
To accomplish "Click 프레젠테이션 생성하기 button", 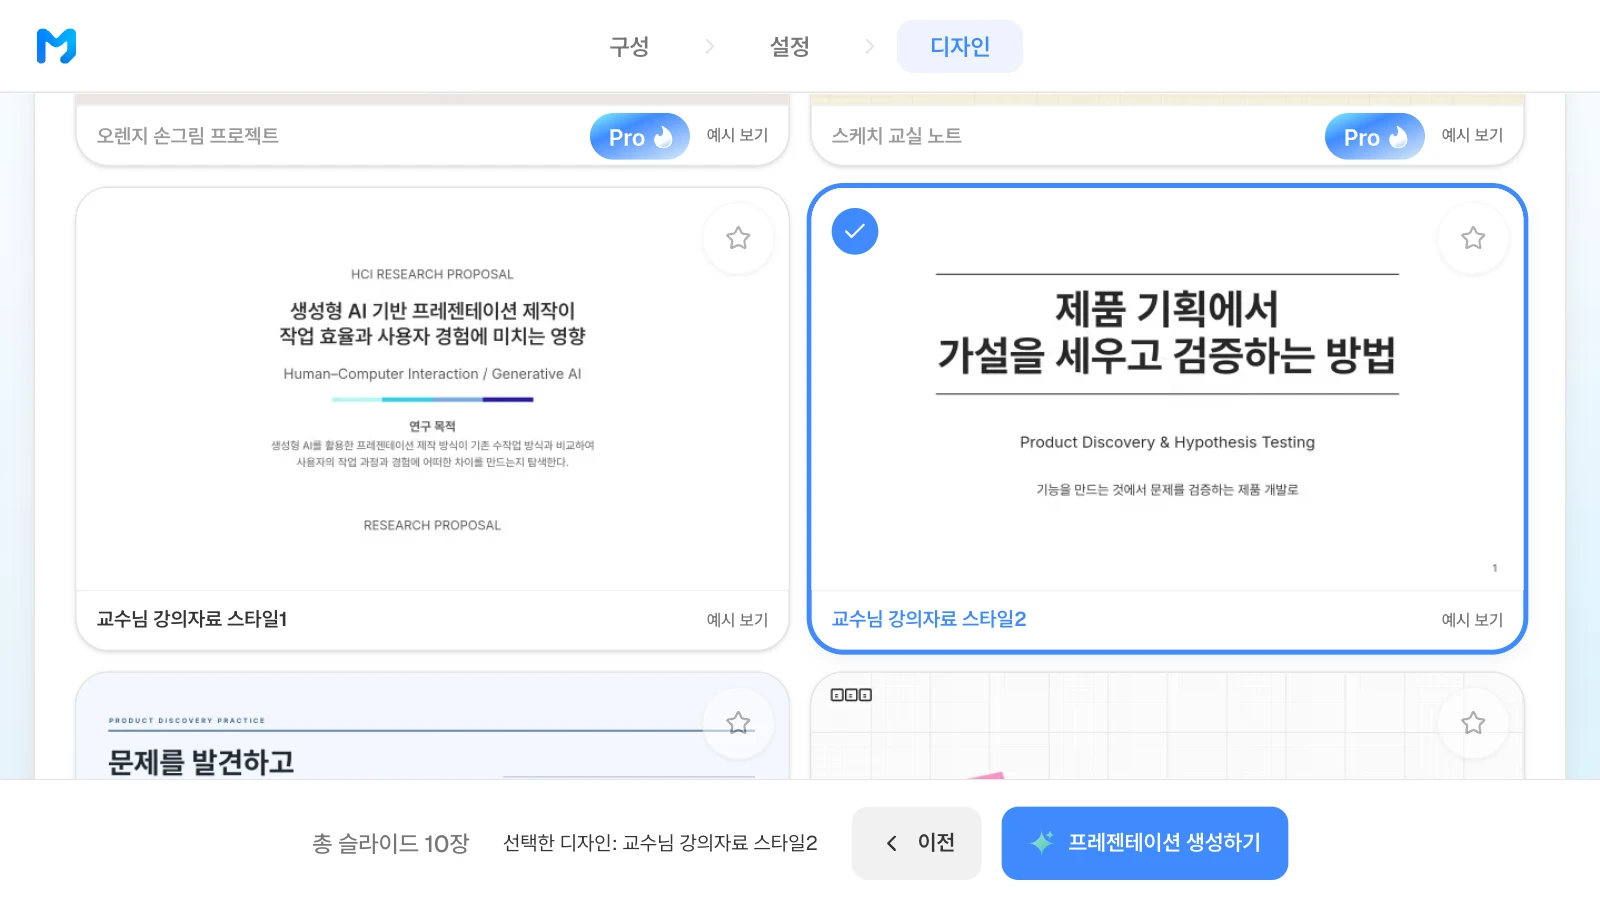I will 1145,843.
